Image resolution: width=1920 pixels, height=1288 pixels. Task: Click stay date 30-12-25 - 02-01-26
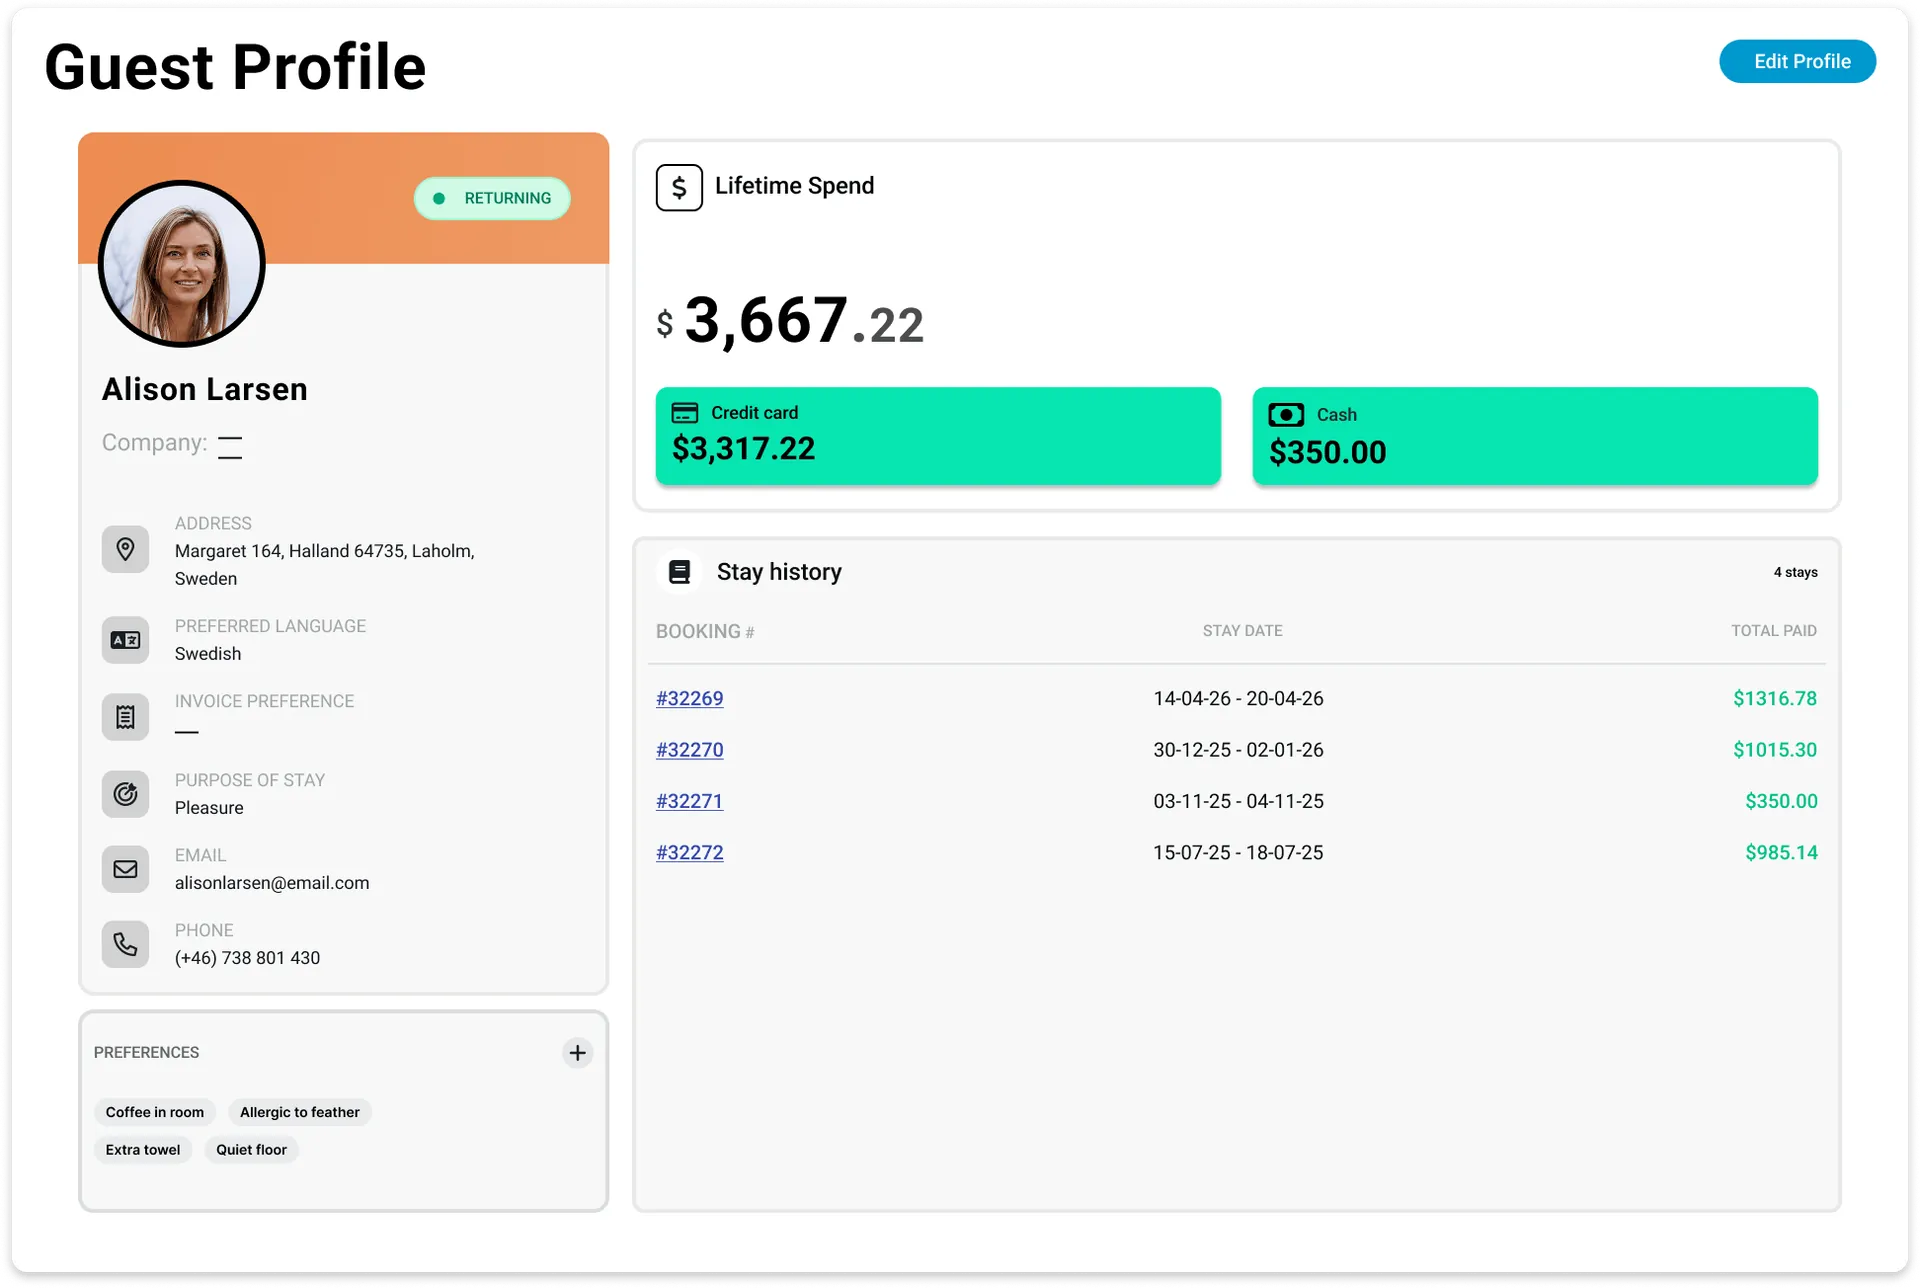1238,750
